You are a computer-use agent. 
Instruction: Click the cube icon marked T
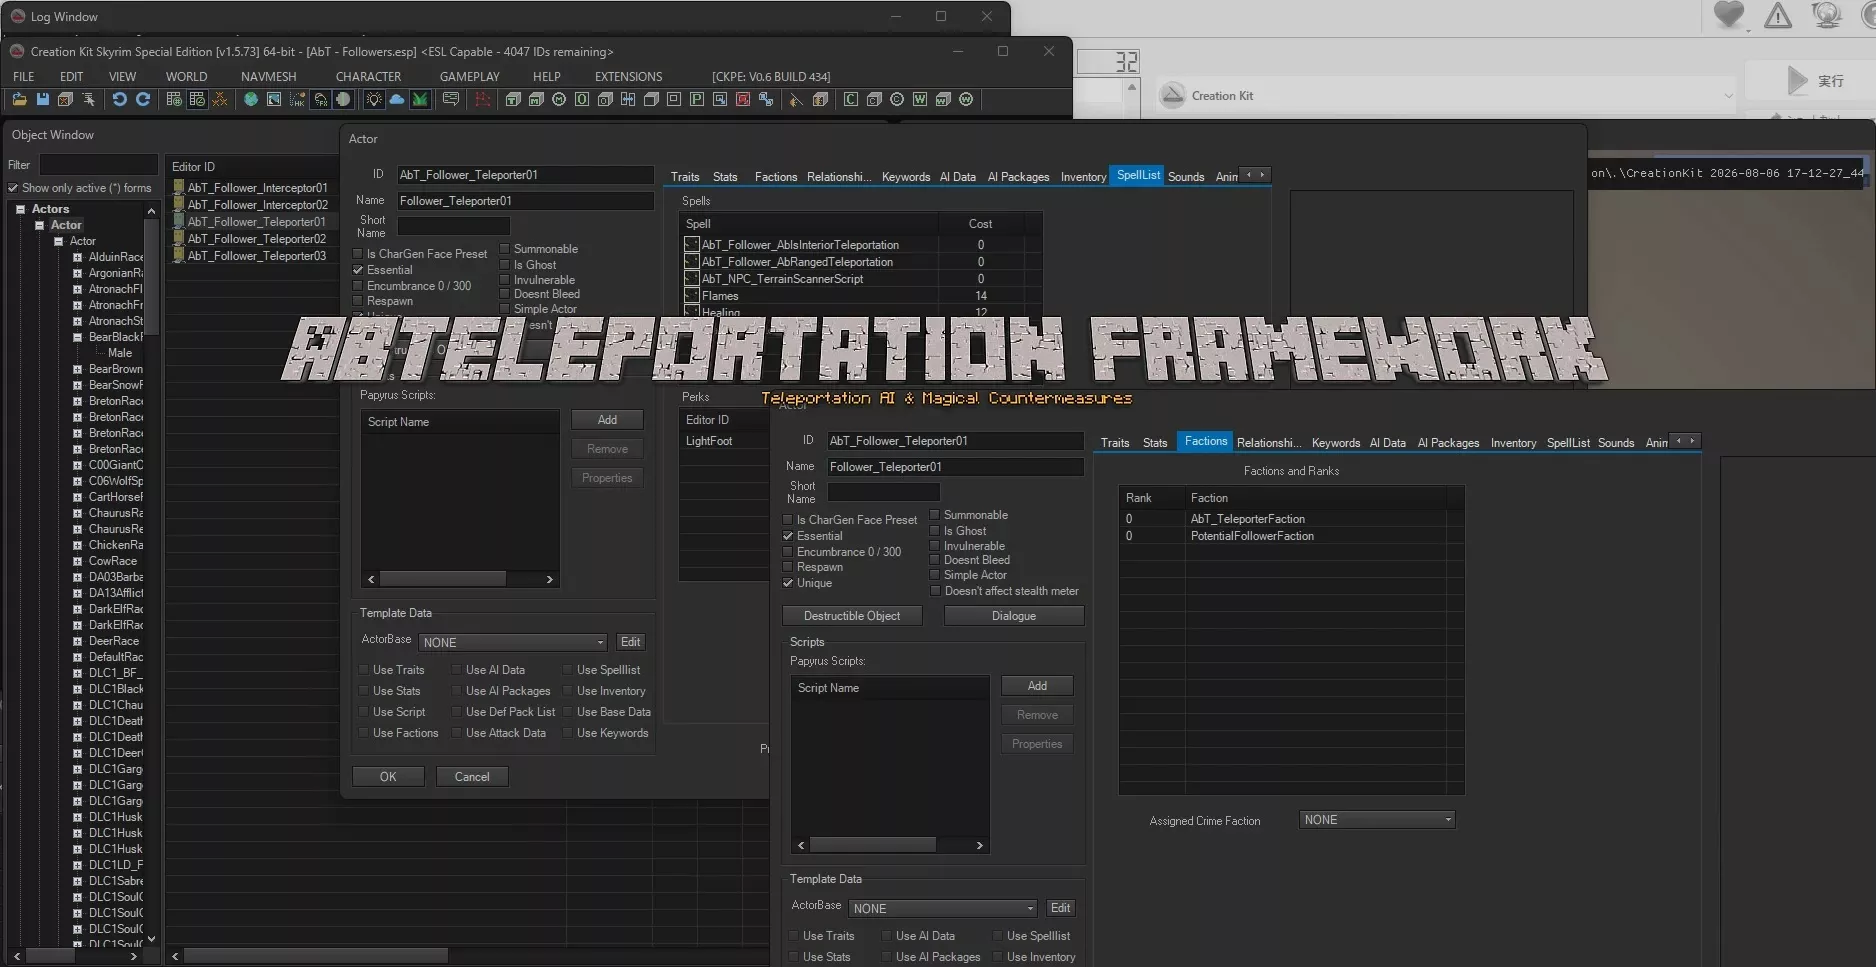coord(513,99)
